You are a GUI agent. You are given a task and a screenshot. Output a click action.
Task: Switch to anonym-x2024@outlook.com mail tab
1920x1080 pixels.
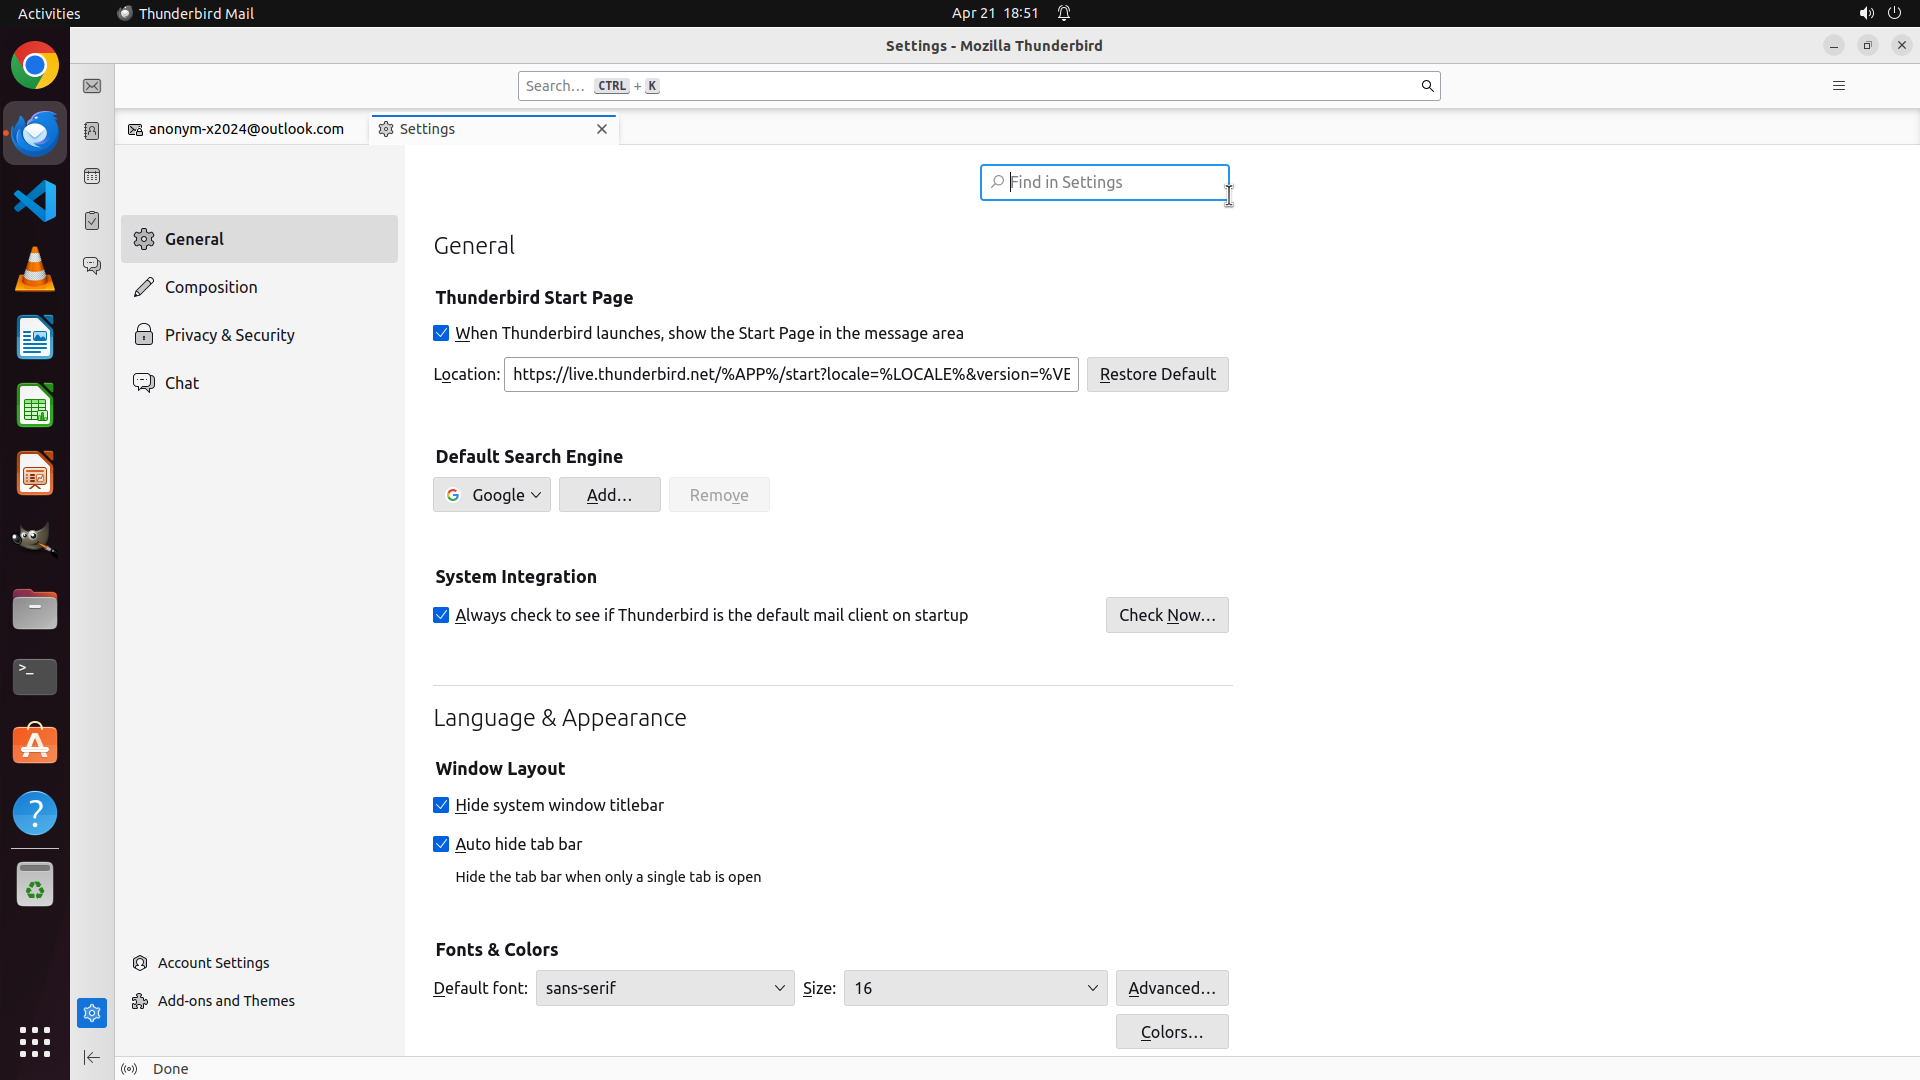coord(245,129)
